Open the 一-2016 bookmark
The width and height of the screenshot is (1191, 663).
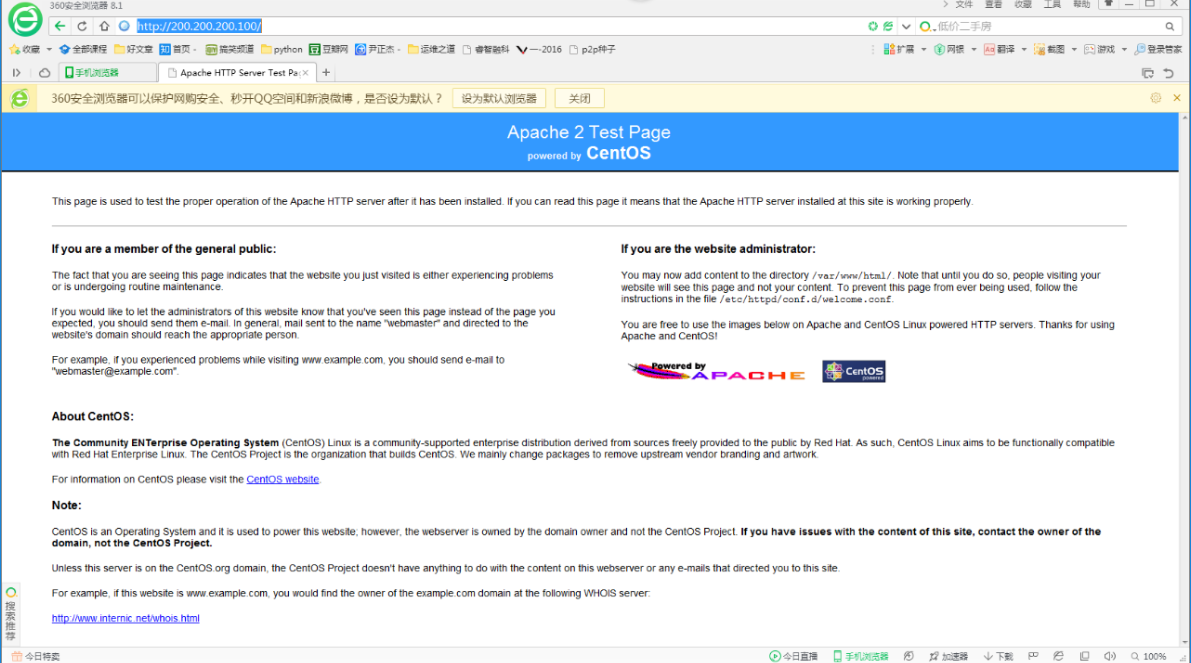click(539, 49)
